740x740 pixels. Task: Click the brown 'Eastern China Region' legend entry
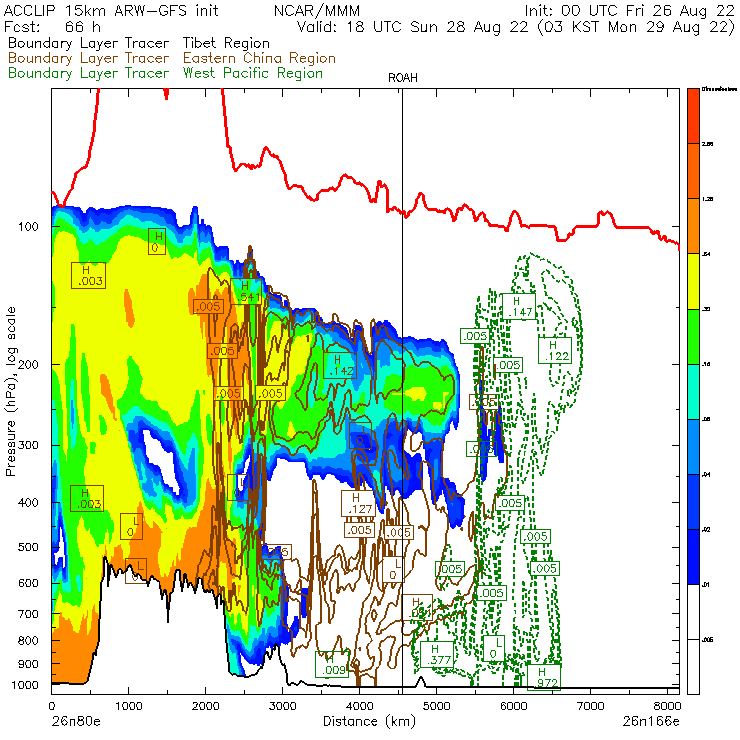pos(259,58)
